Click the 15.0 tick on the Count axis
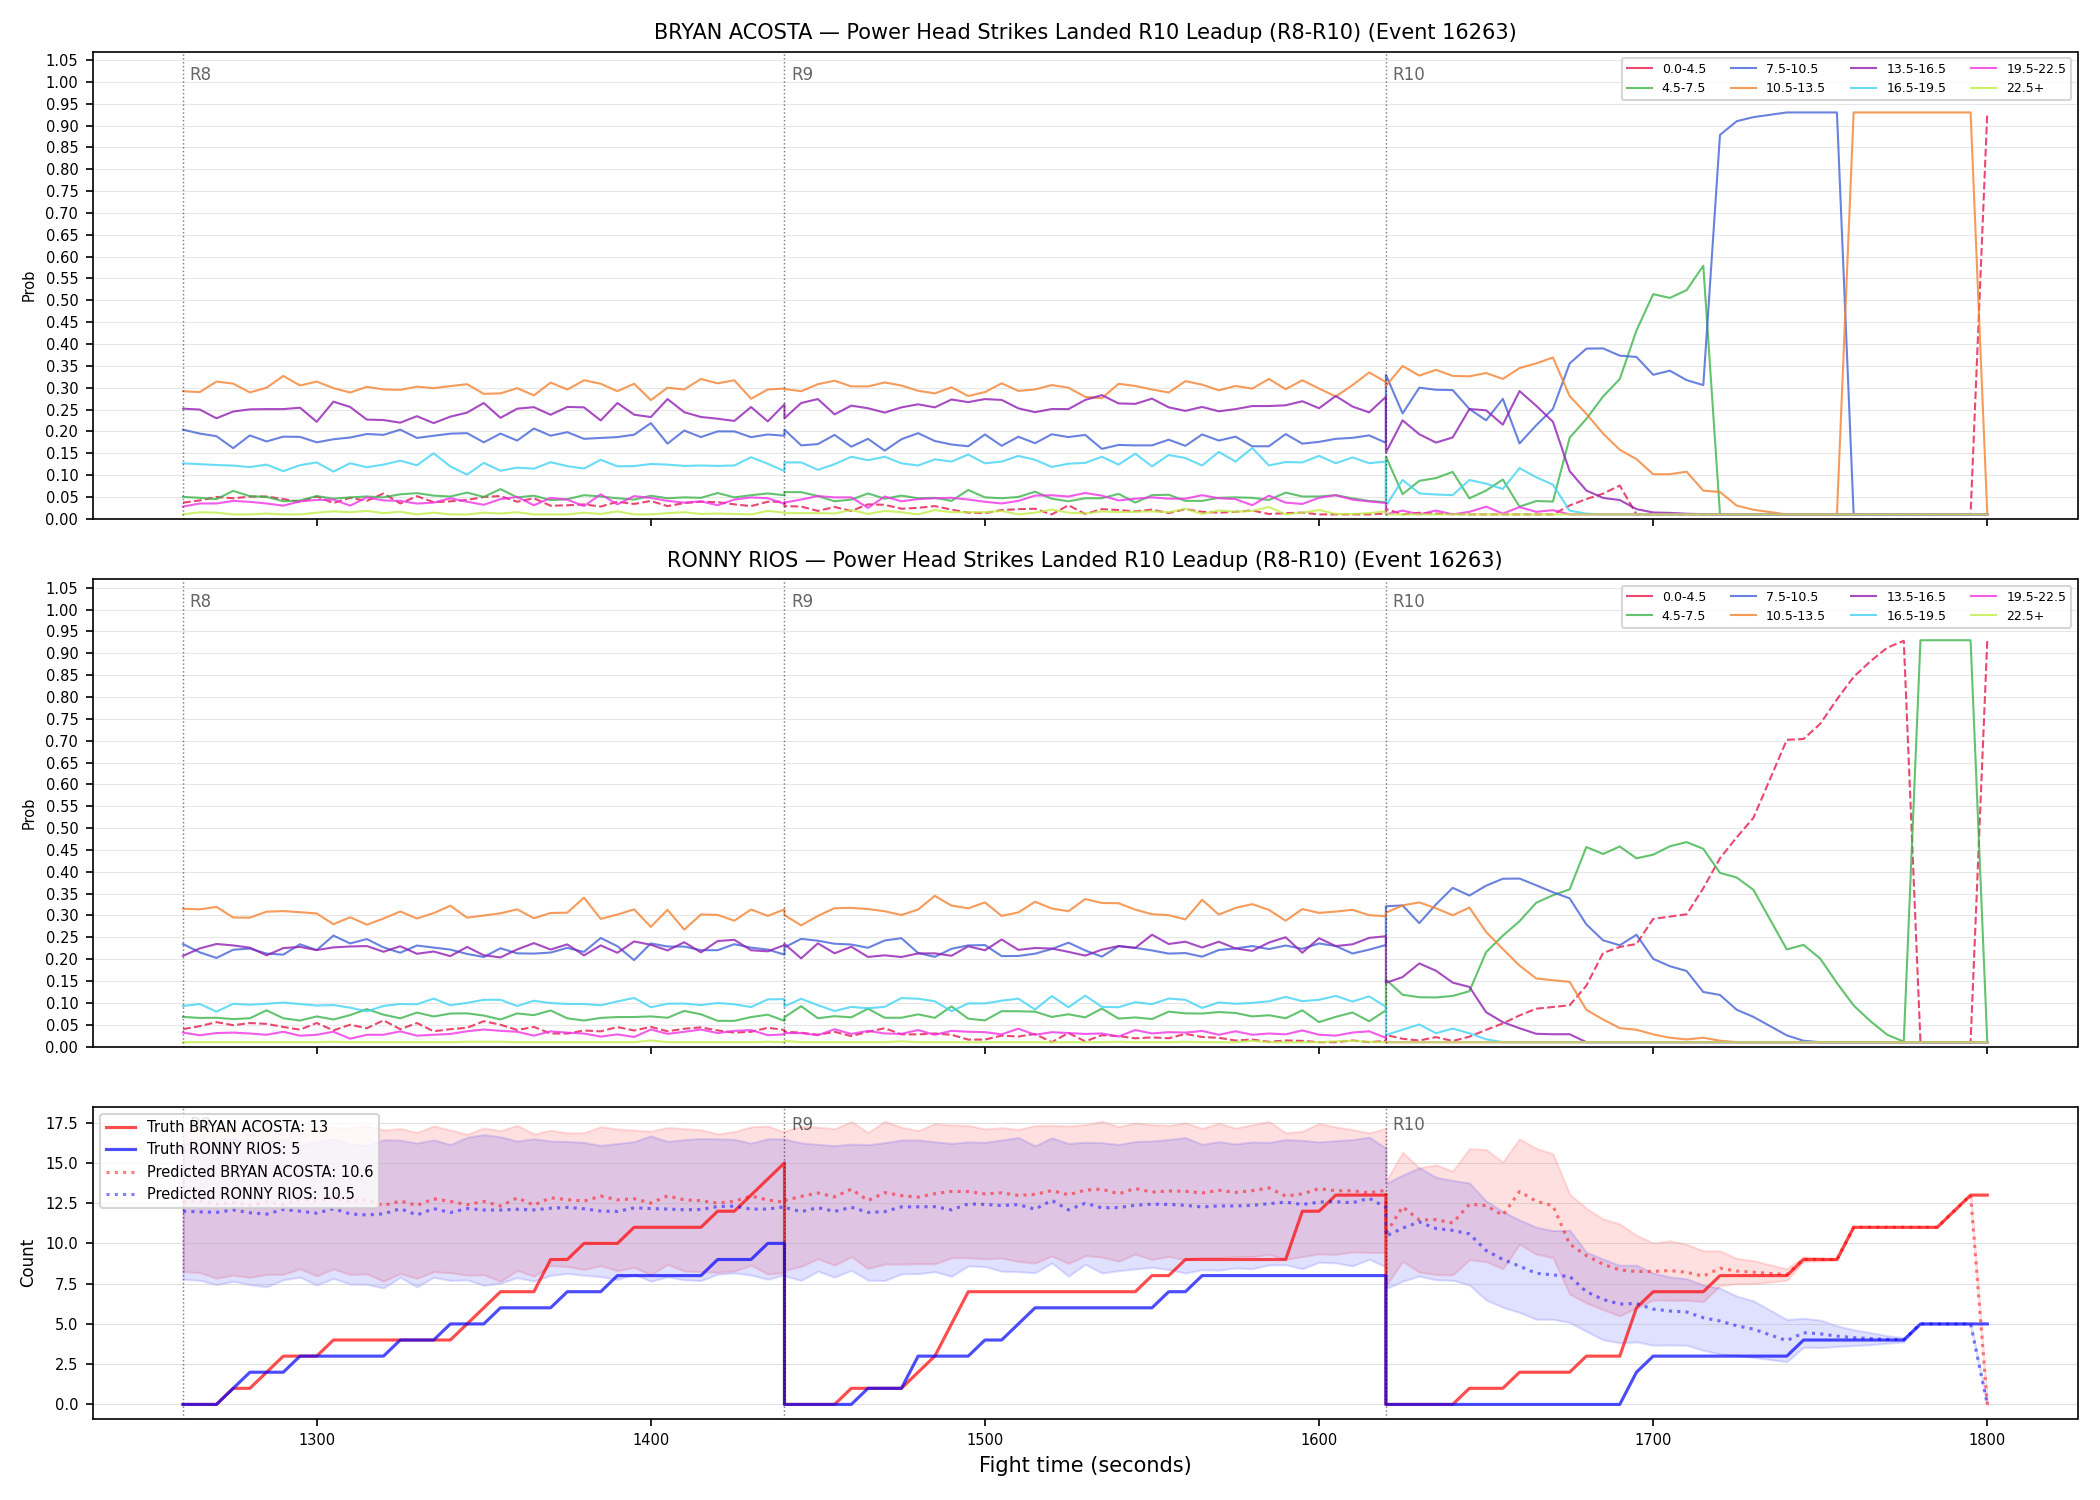Viewport: 2100px width, 1500px height. [x=63, y=1163]
